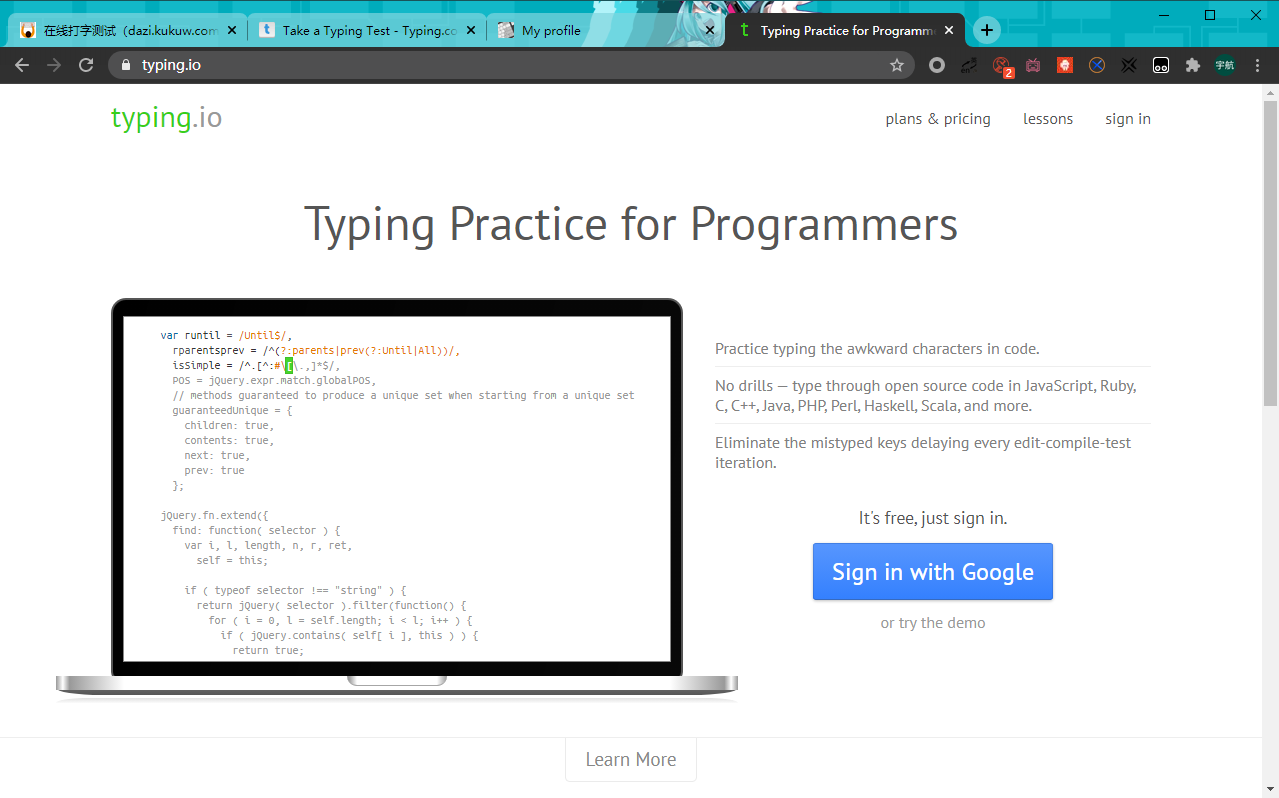Switch to Take a Typing Test tab

point(365,30)
